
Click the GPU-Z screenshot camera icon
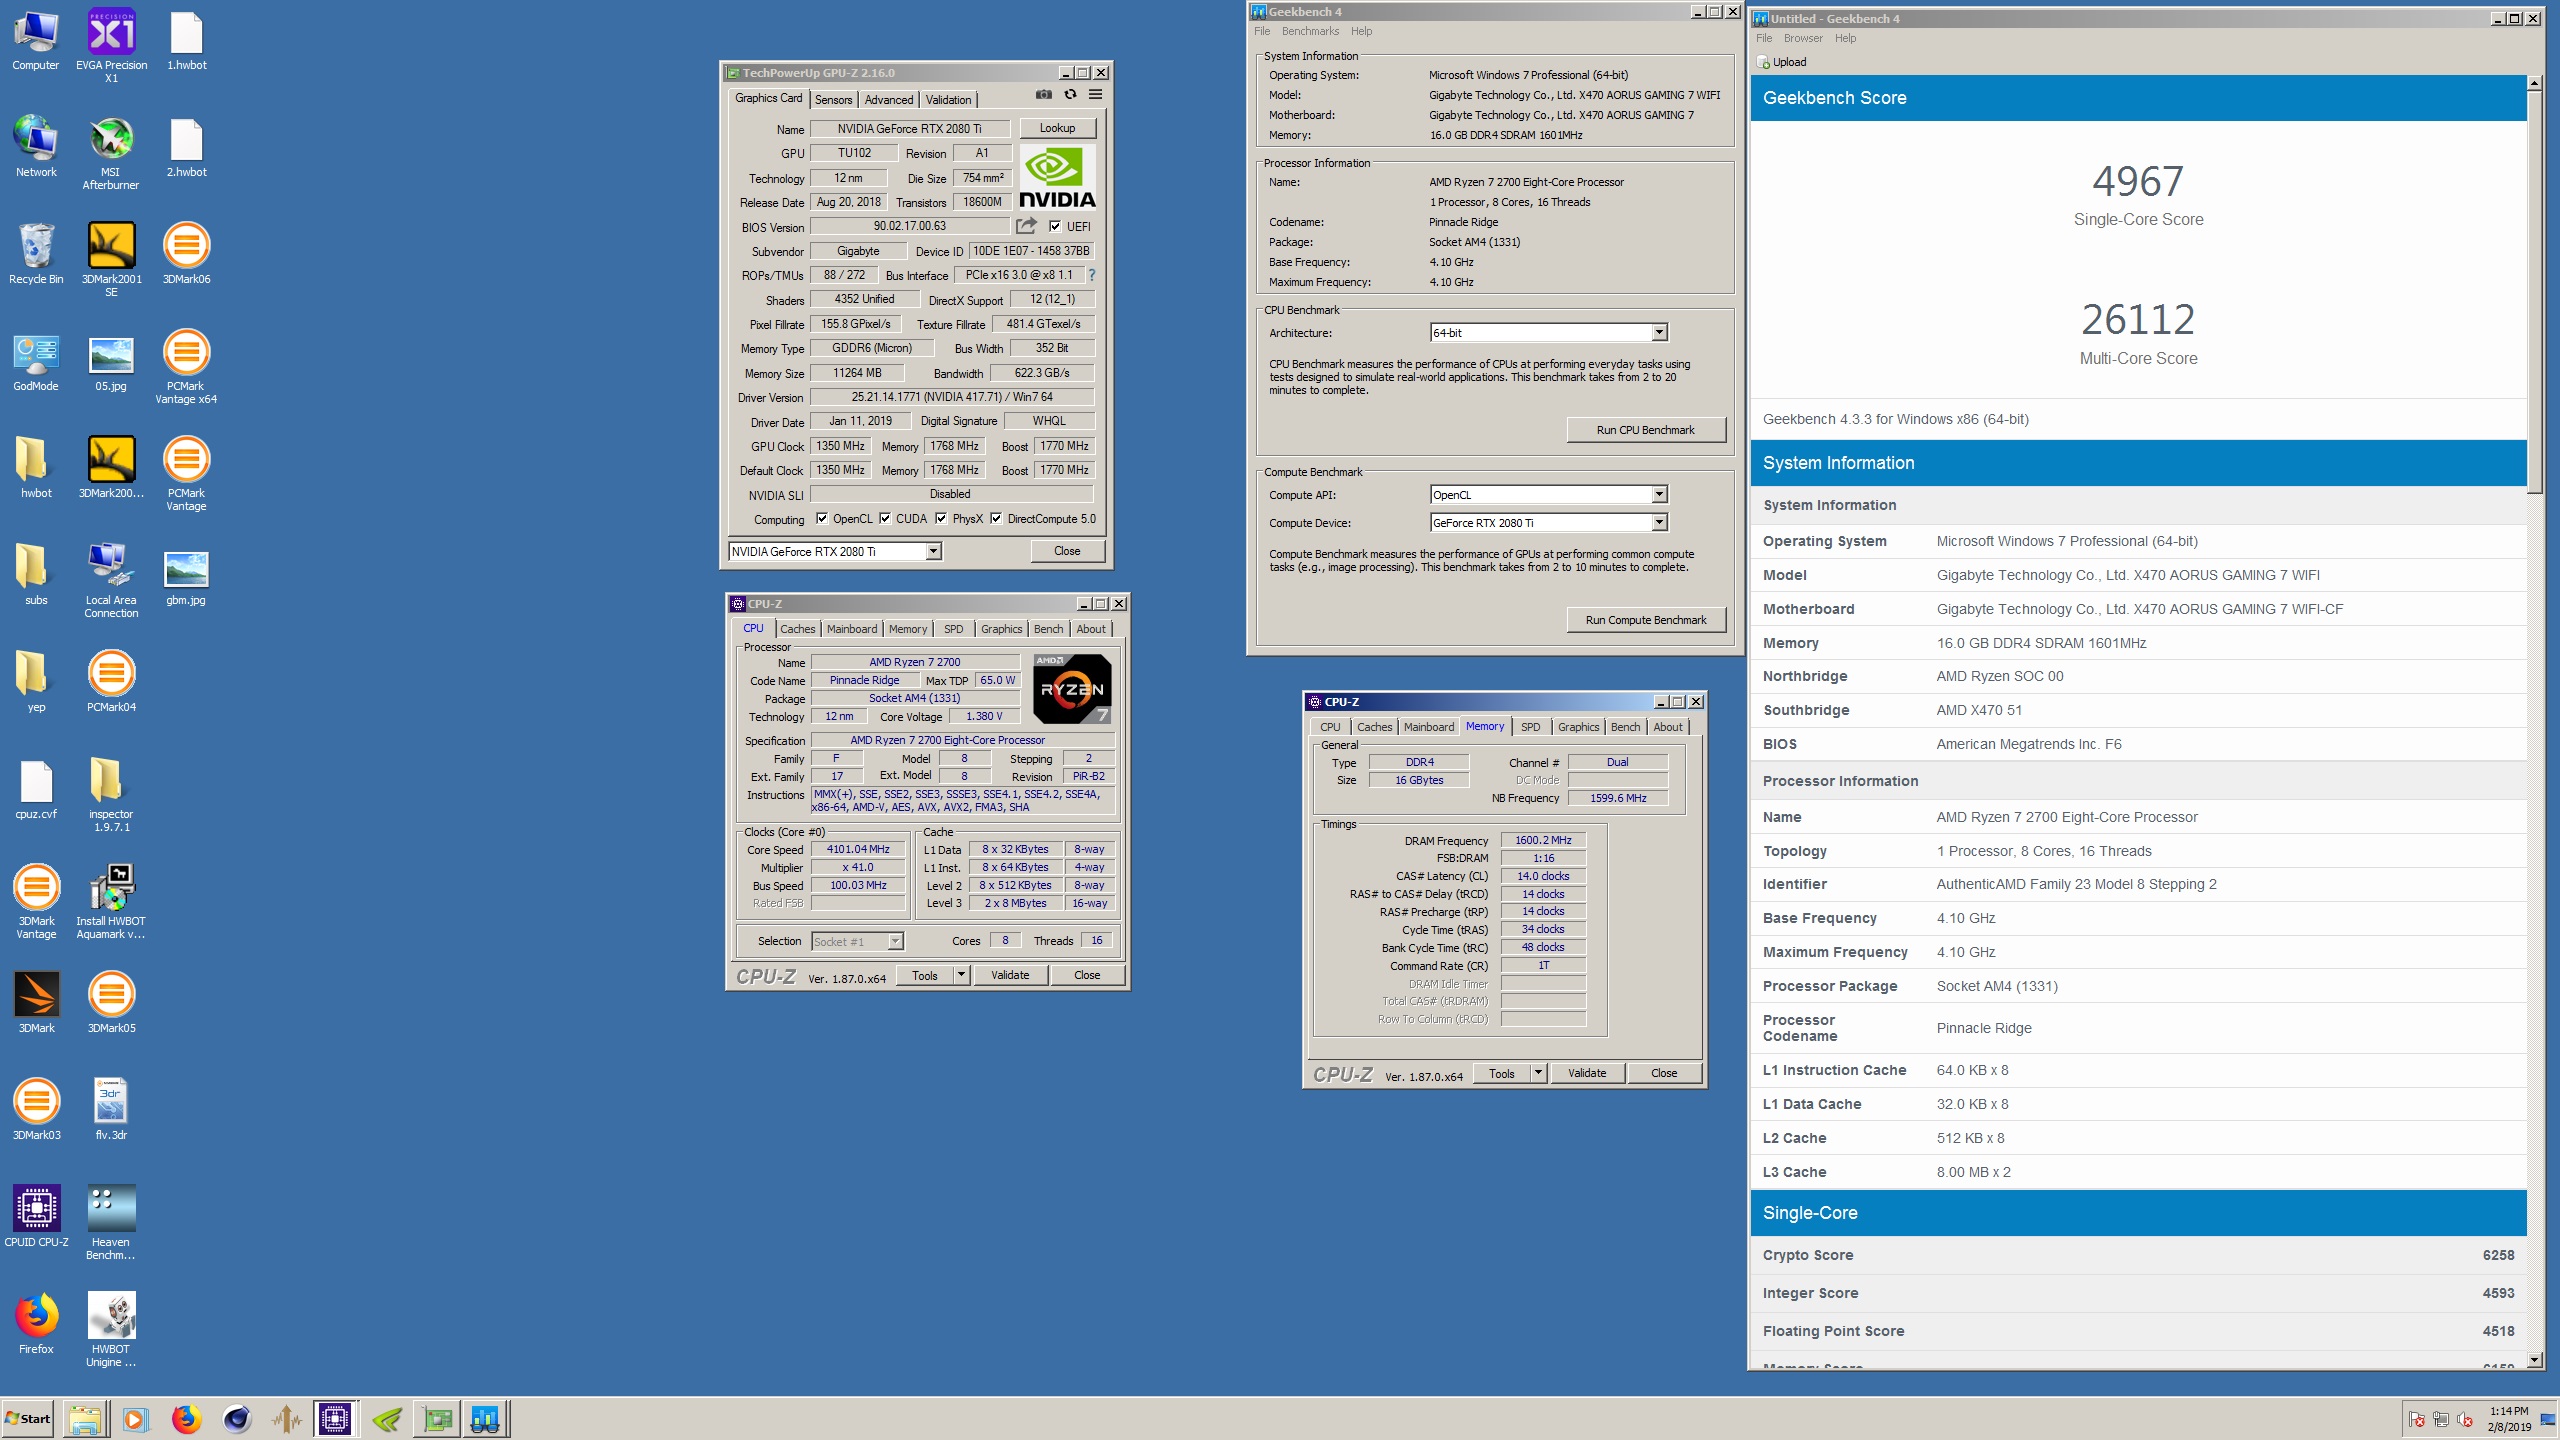[1043, 95]
